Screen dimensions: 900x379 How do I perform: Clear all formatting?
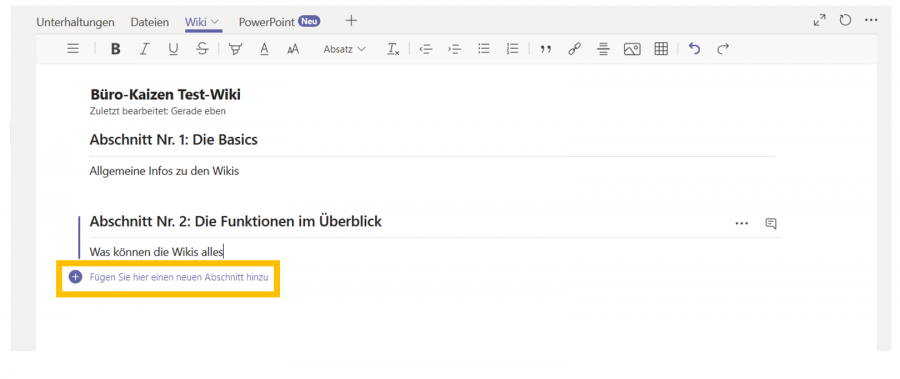click(393, 49)
